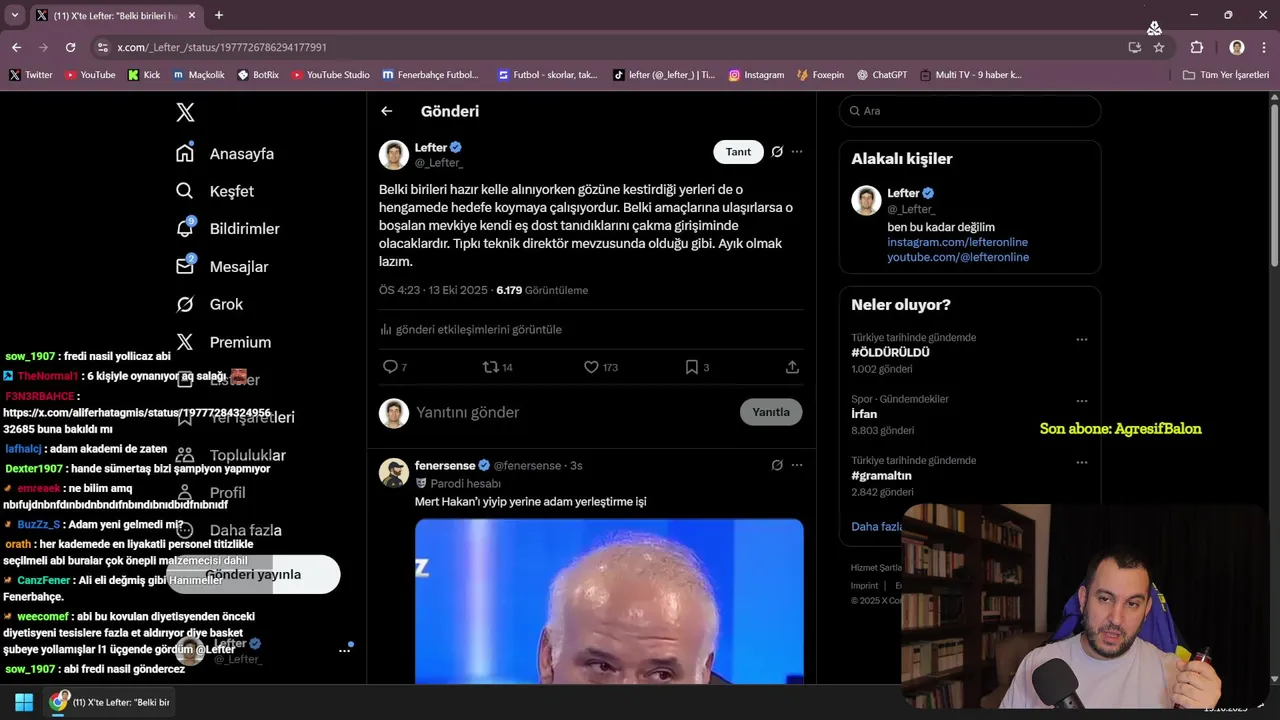Image resolution: width=1280 pixels, height=720 pixels.
Task: Click the Ara search field
Action: [x=970, y=111]
